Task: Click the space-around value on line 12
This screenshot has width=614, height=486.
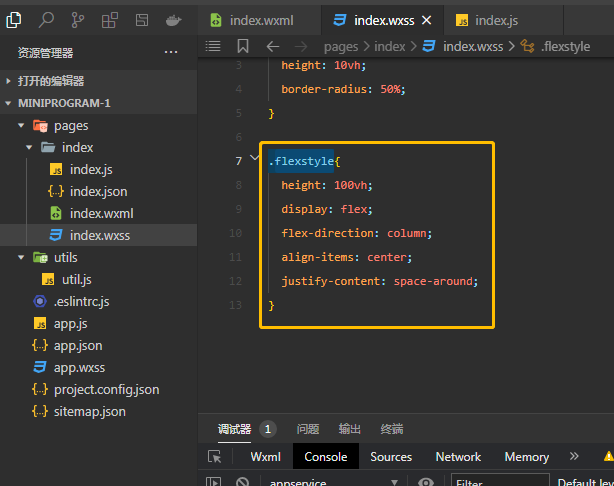Action: point(433,281)
